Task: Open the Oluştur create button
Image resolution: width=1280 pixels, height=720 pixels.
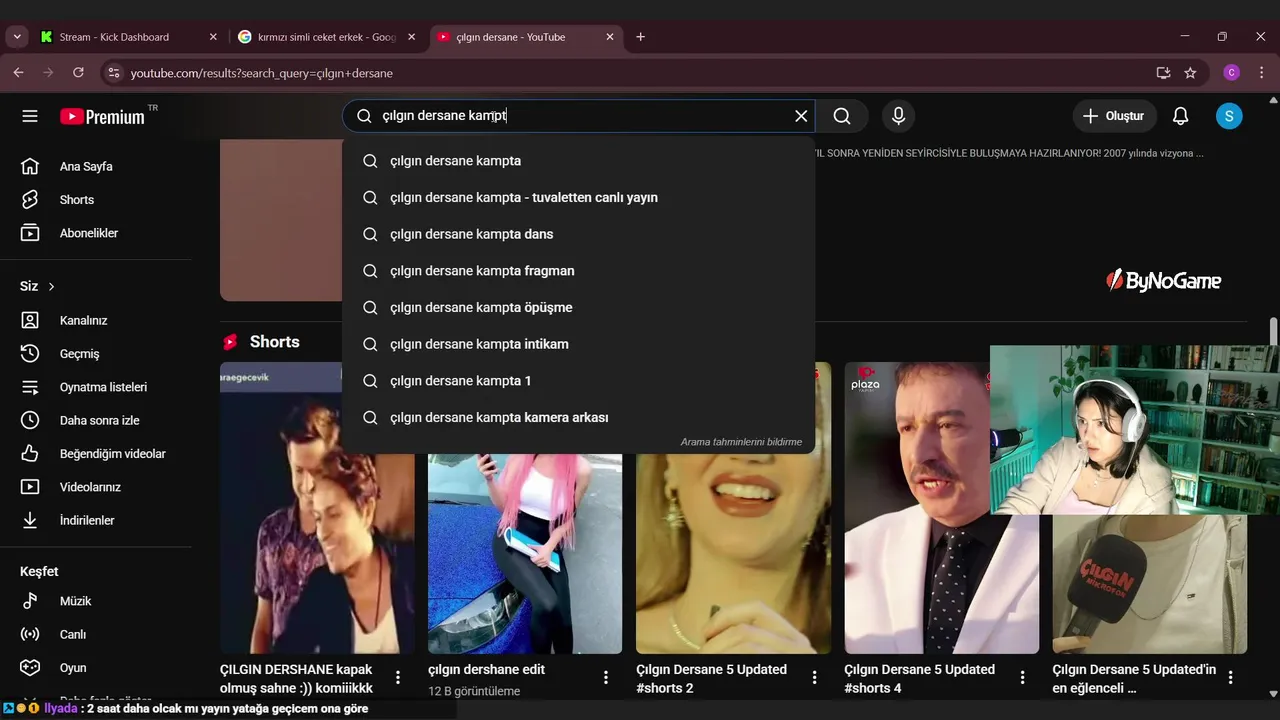Action: [1114, 116]
